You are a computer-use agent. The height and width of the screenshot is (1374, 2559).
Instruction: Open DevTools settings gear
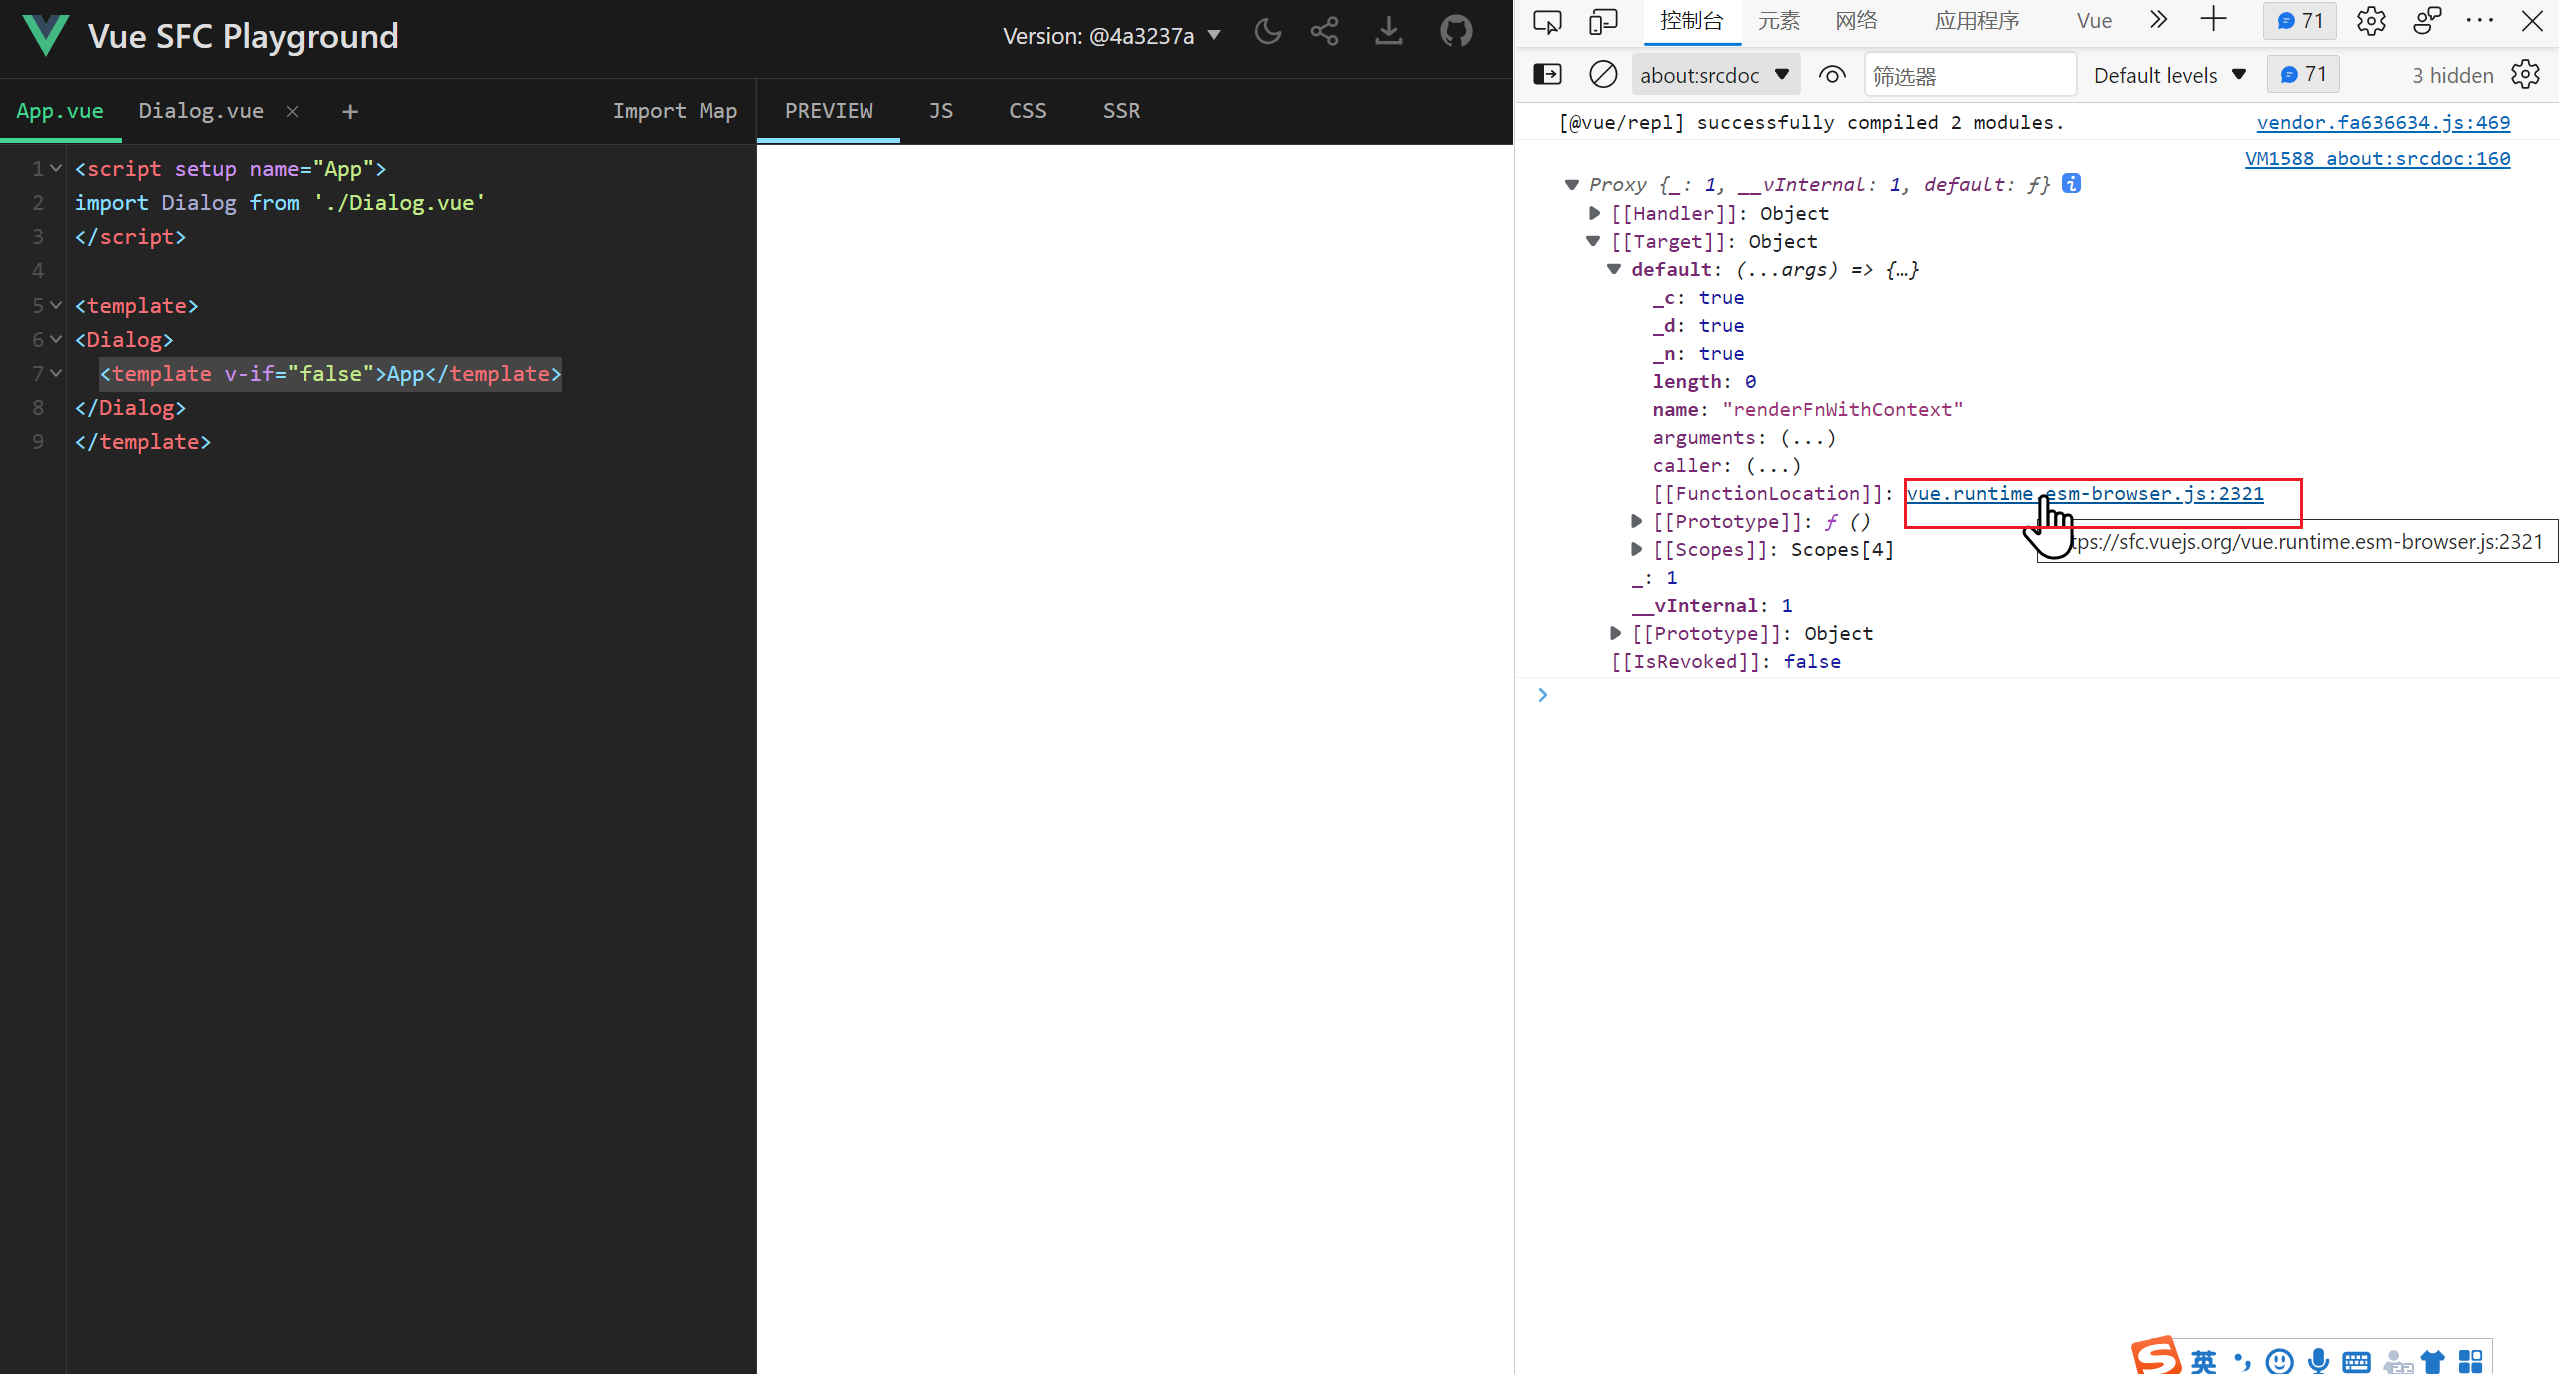point(2370,21)
